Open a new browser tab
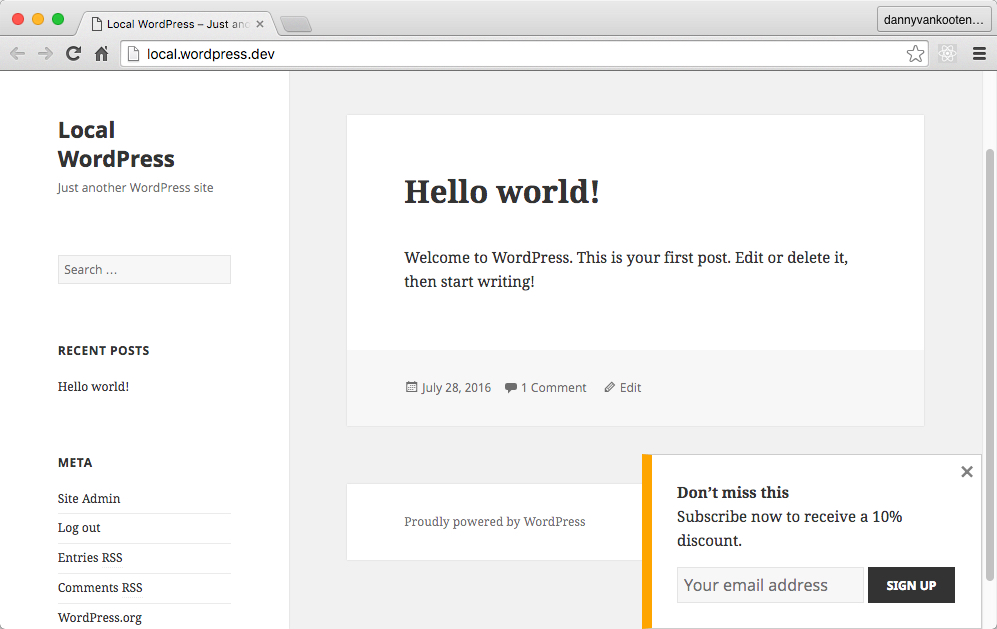This screenshot has height=629, width=997. tap(296, 24)
